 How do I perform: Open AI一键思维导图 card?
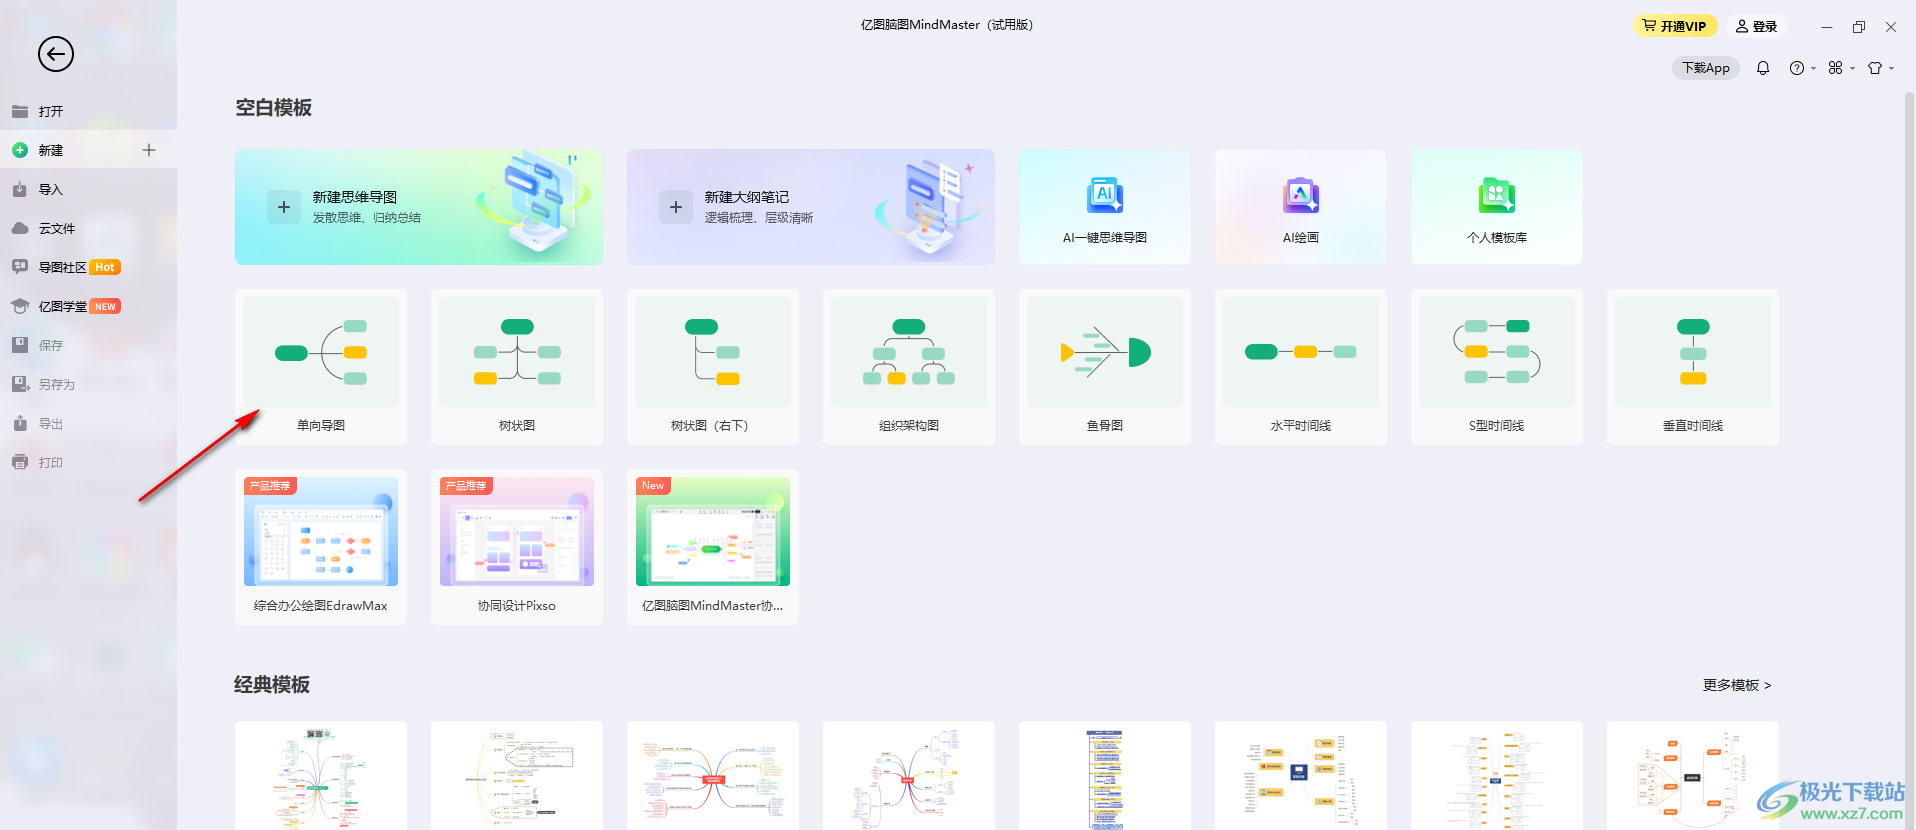pyautogui.click(x=1105, y=207)
